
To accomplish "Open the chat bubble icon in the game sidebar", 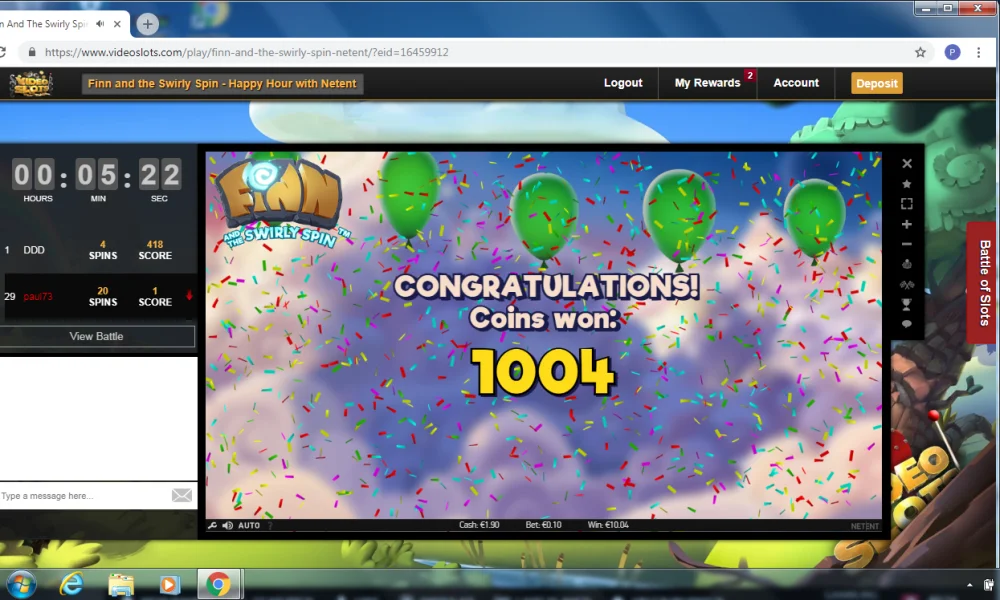I will pos(906,324).
